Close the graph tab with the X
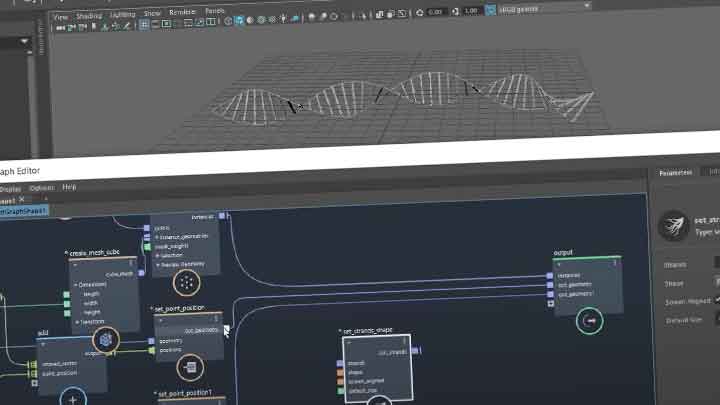 click(22, 199)
